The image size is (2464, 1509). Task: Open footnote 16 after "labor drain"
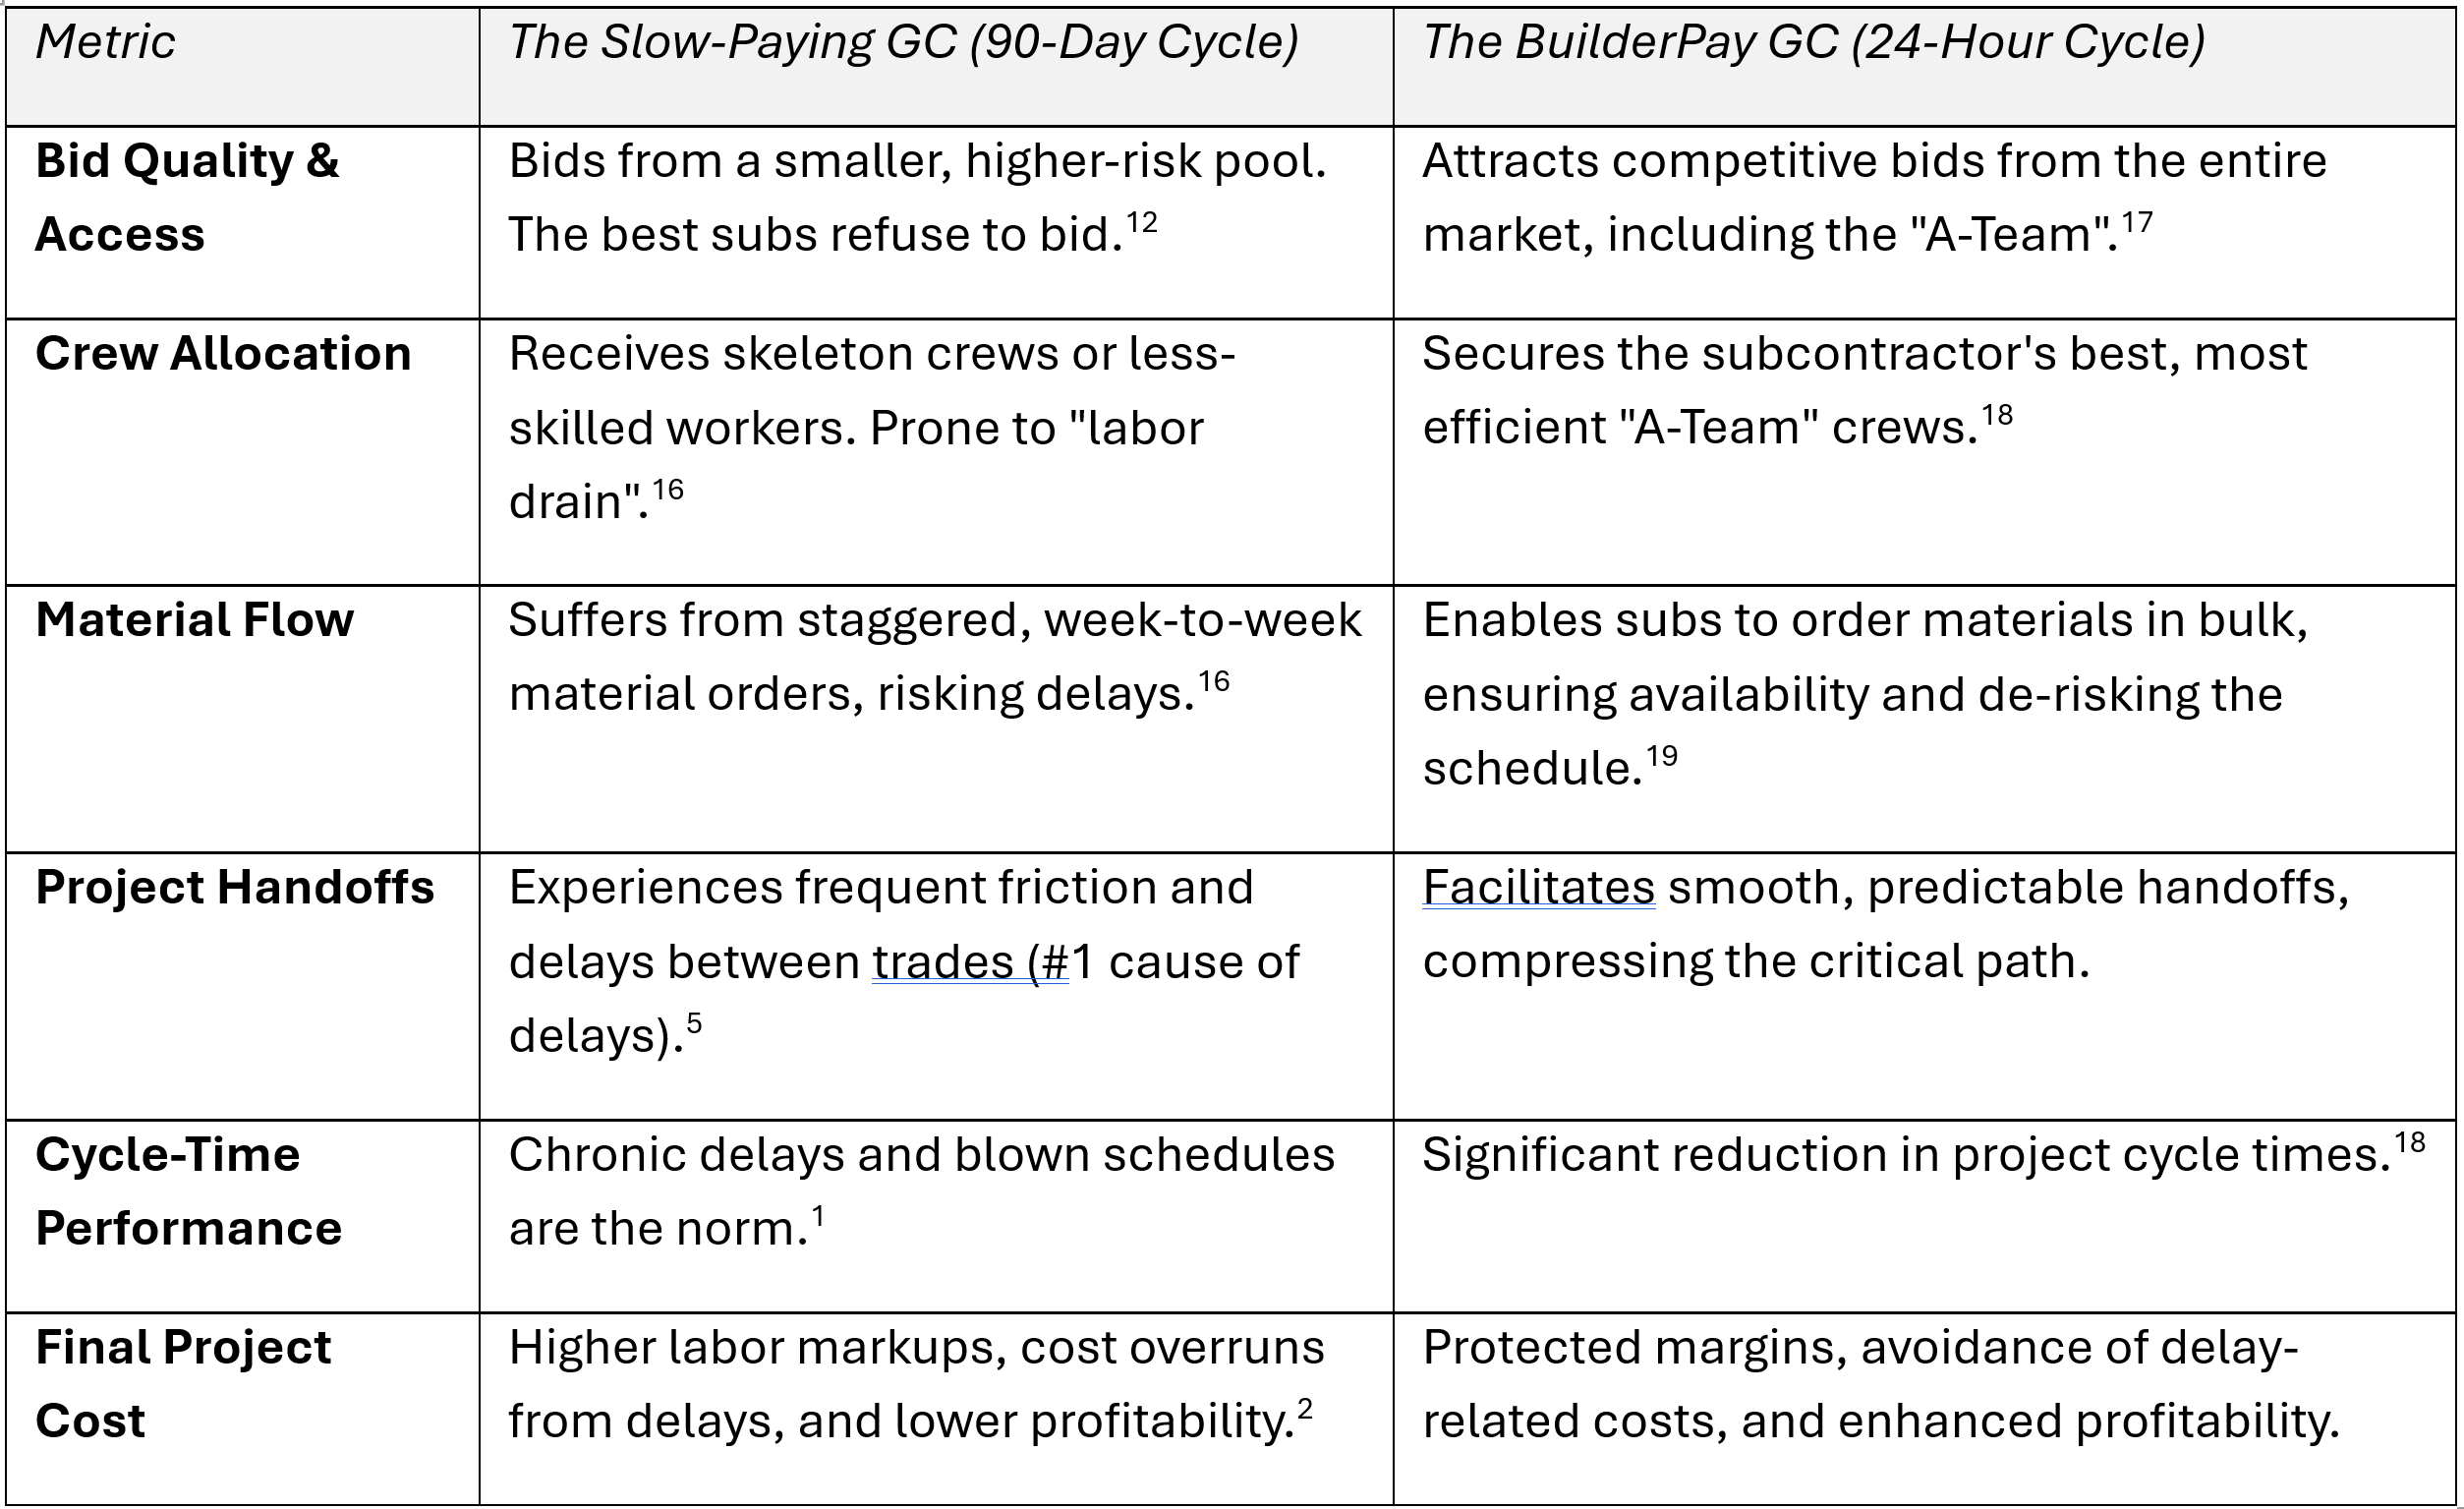(x=668, y=489)
